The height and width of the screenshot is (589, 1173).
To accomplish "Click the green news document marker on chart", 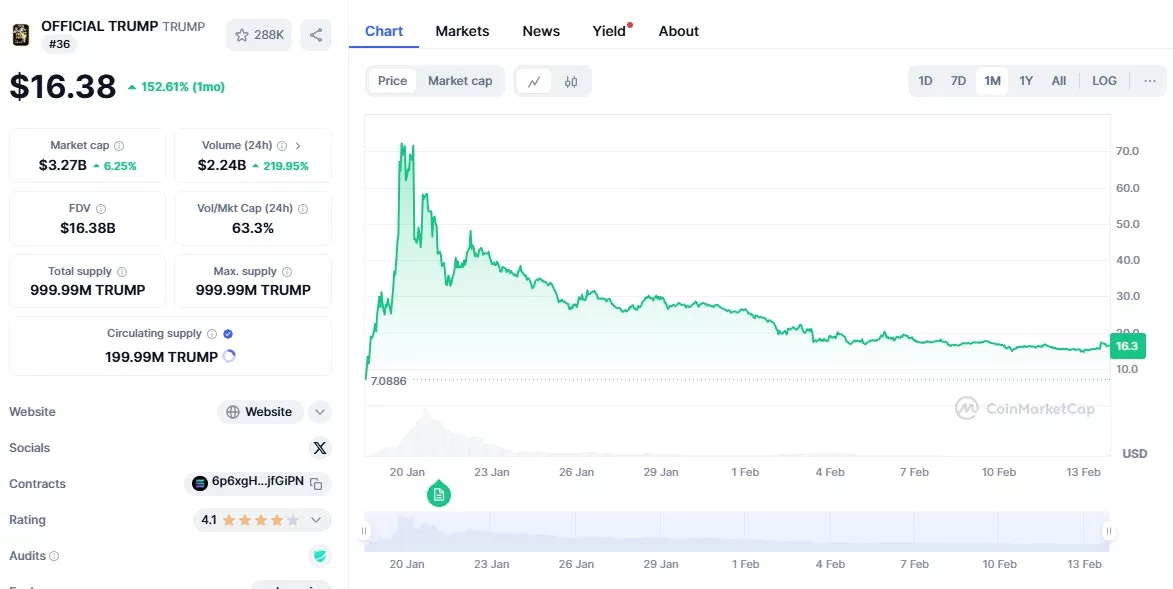I will pos(439,494).
